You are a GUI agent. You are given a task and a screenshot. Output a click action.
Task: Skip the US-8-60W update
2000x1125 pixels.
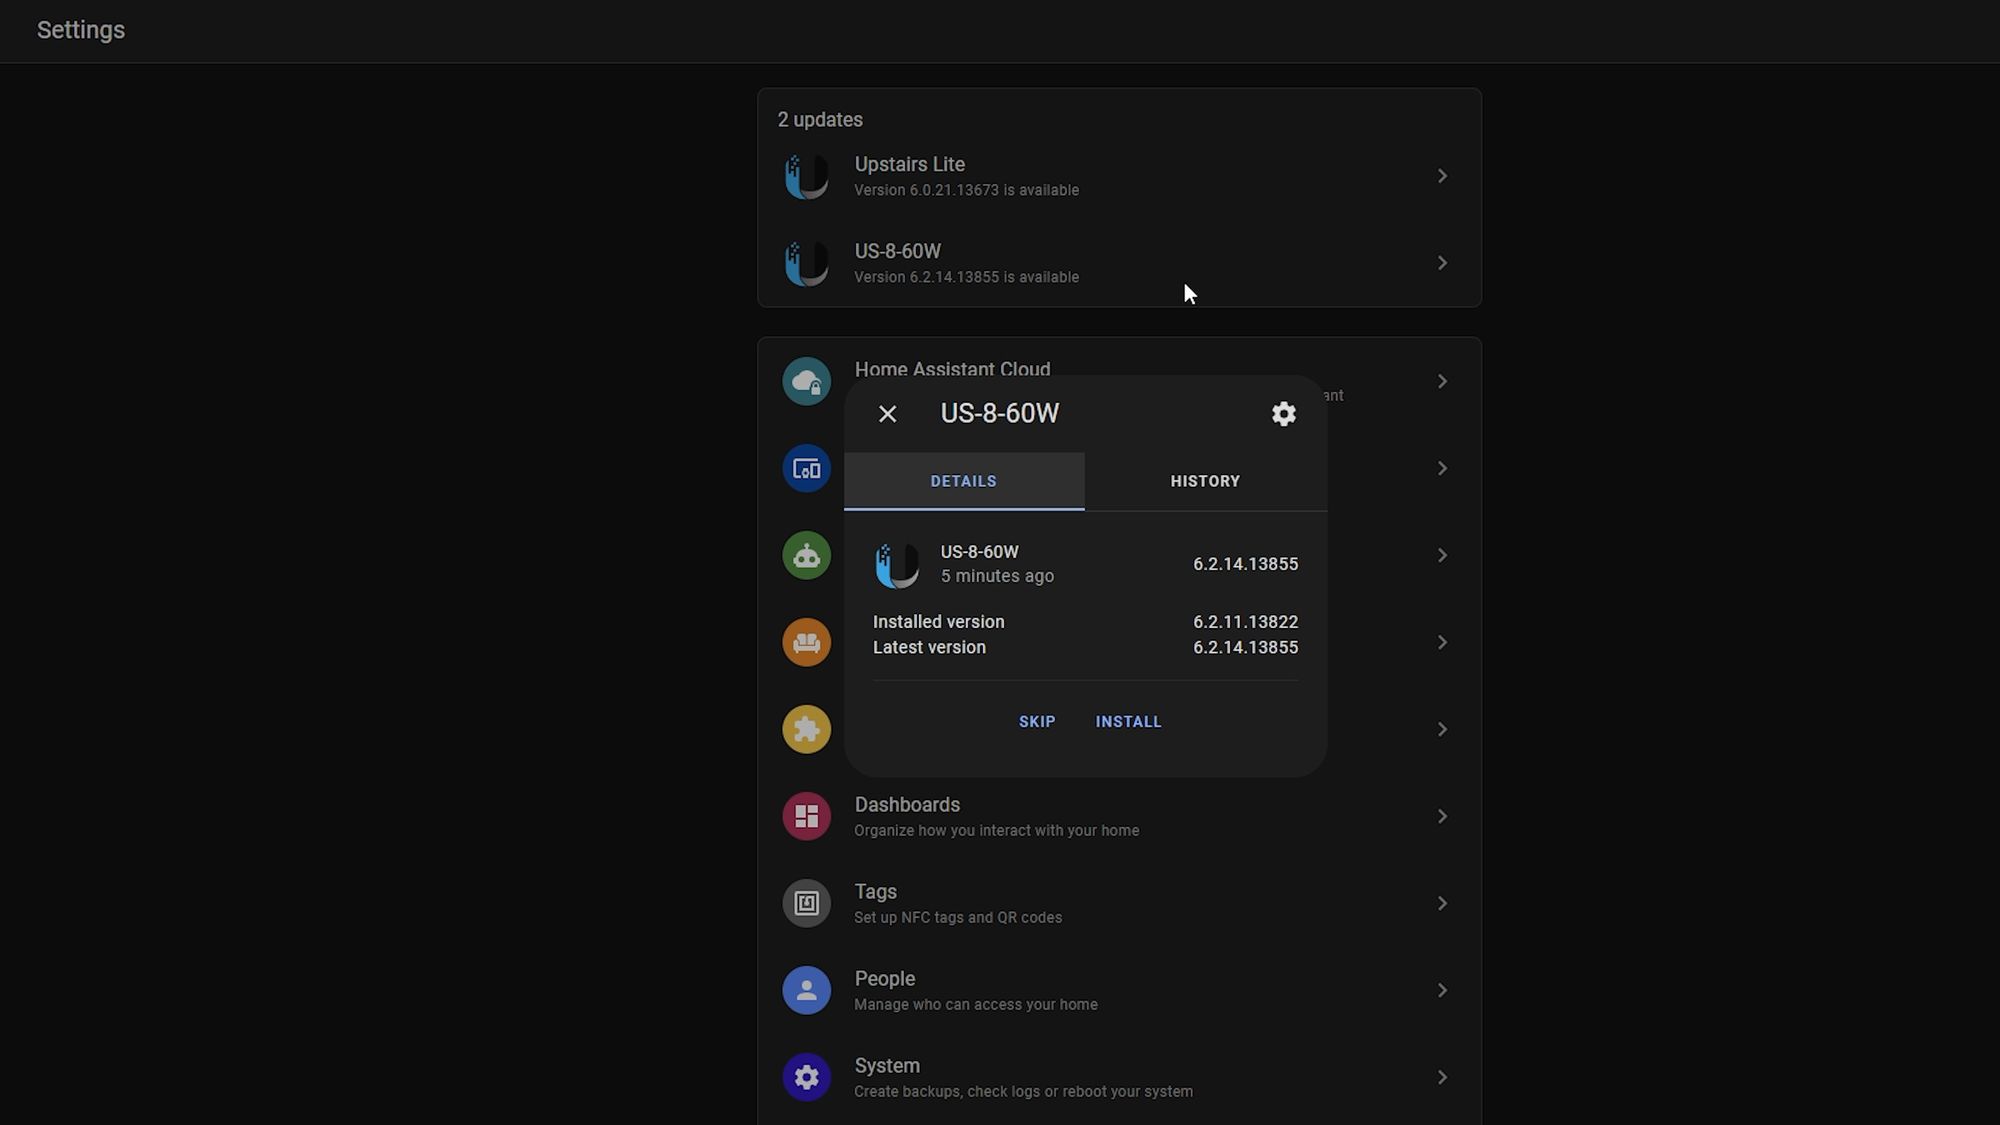tap(1037, 722)
